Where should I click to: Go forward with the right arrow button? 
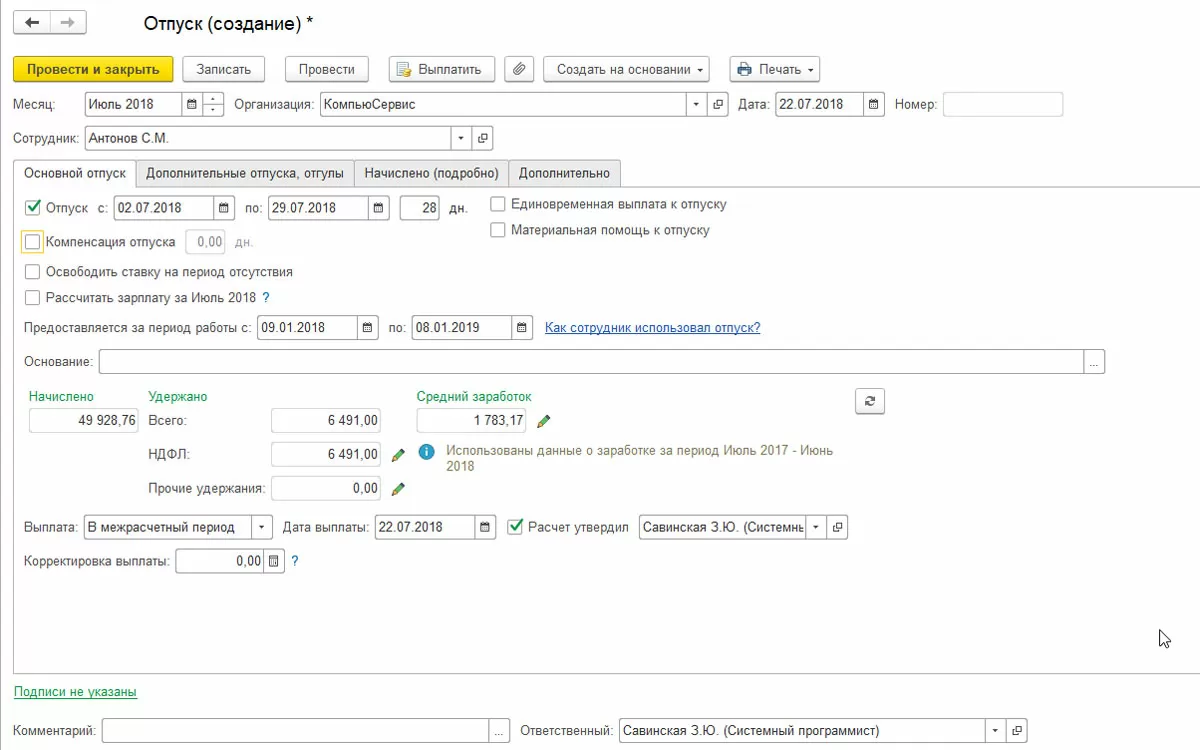point(68,22)
